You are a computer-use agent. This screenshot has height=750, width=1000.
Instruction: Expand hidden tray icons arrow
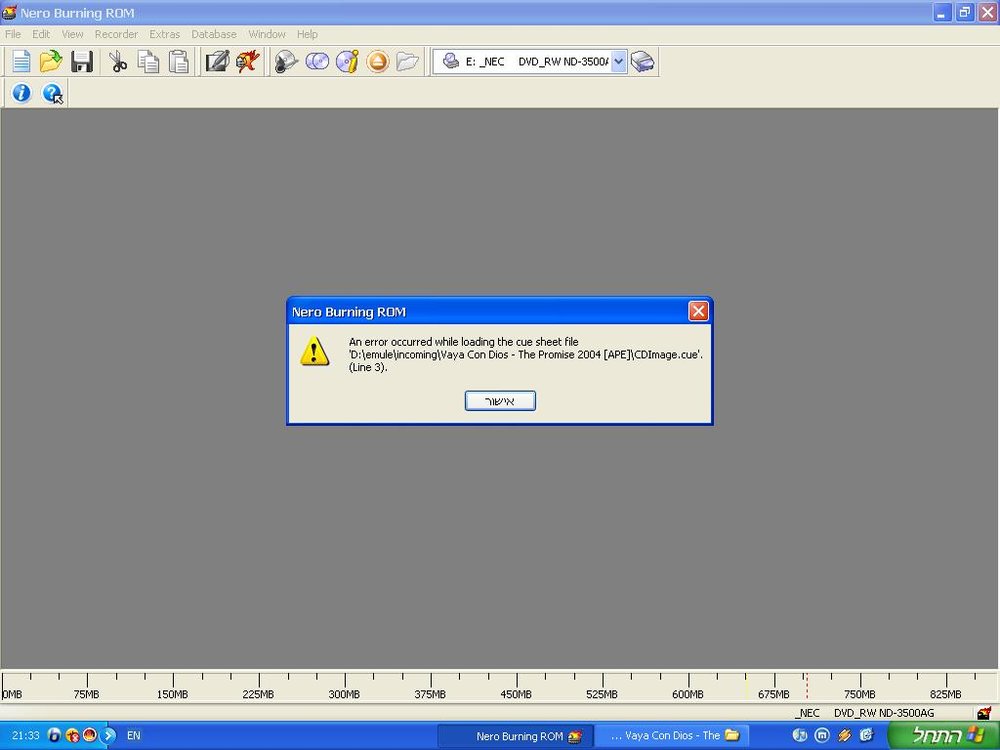pos(109,735)
